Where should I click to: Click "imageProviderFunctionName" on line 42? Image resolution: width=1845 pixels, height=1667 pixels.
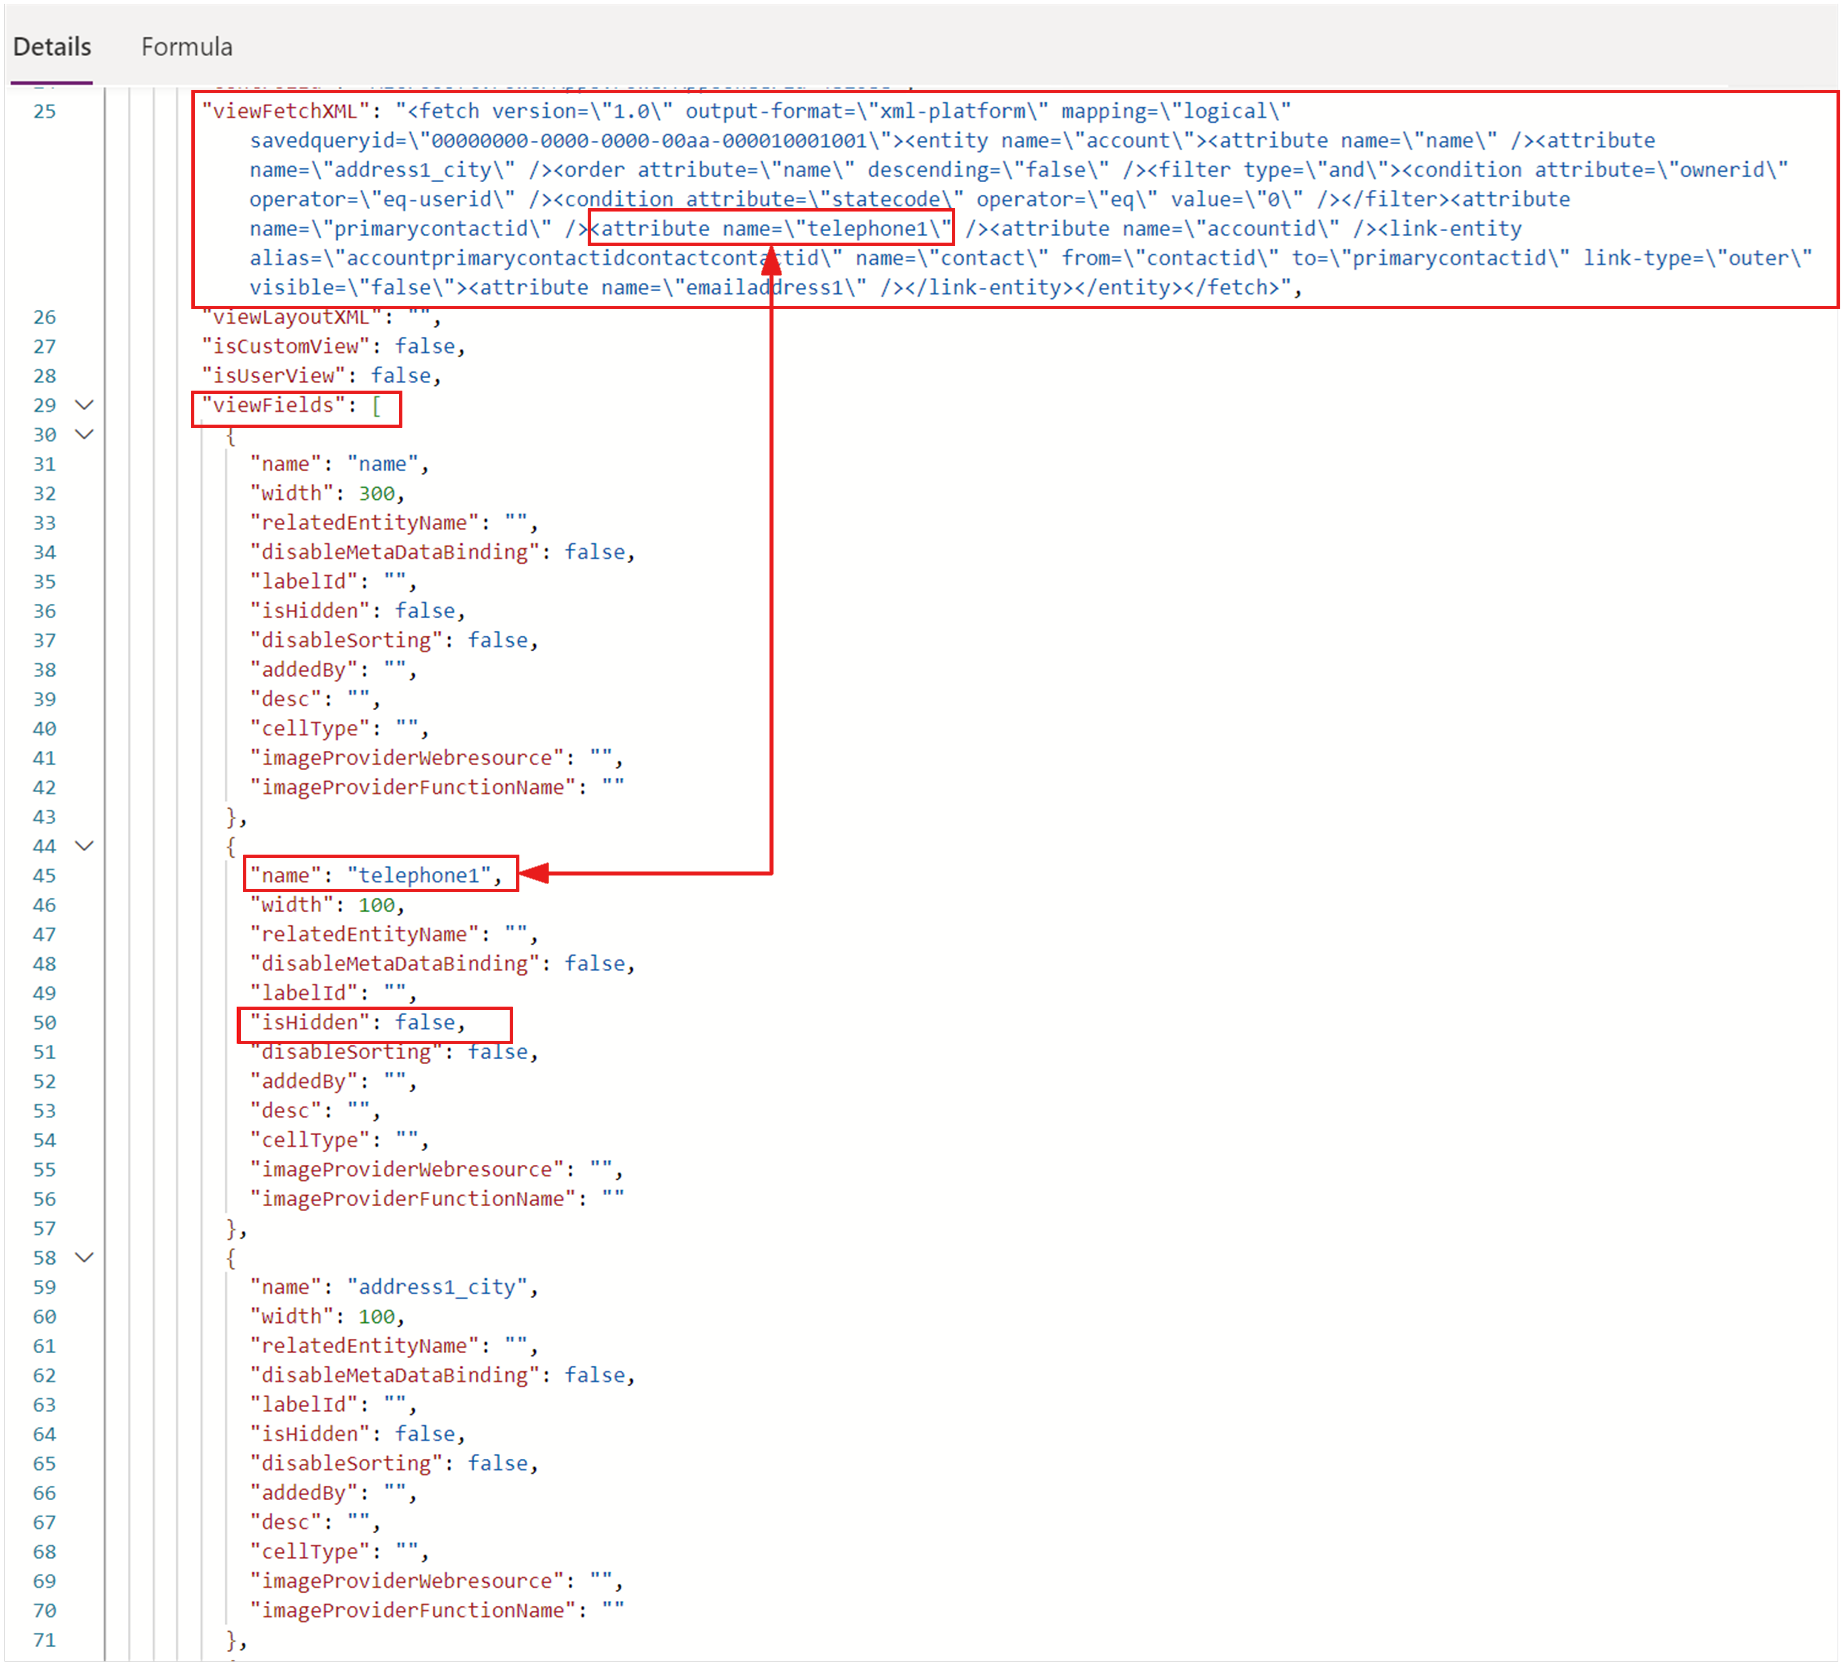pos(413,788)
